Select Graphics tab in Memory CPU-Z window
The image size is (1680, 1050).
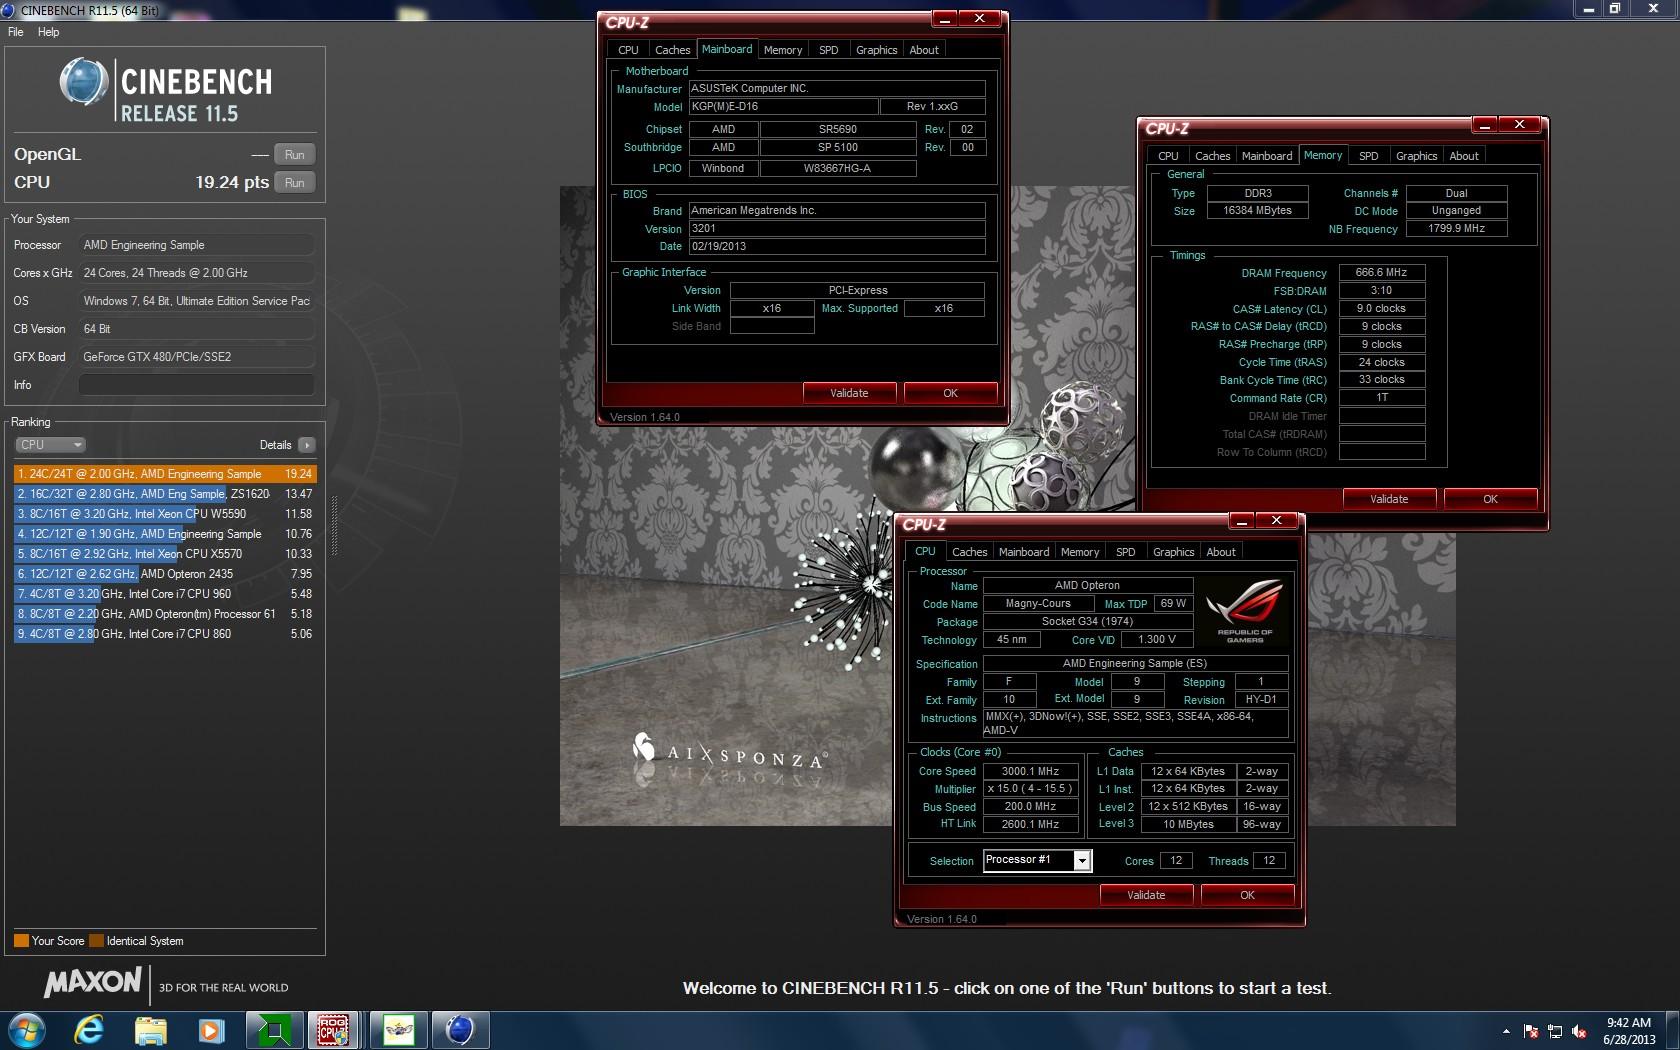click(1417, 156)
